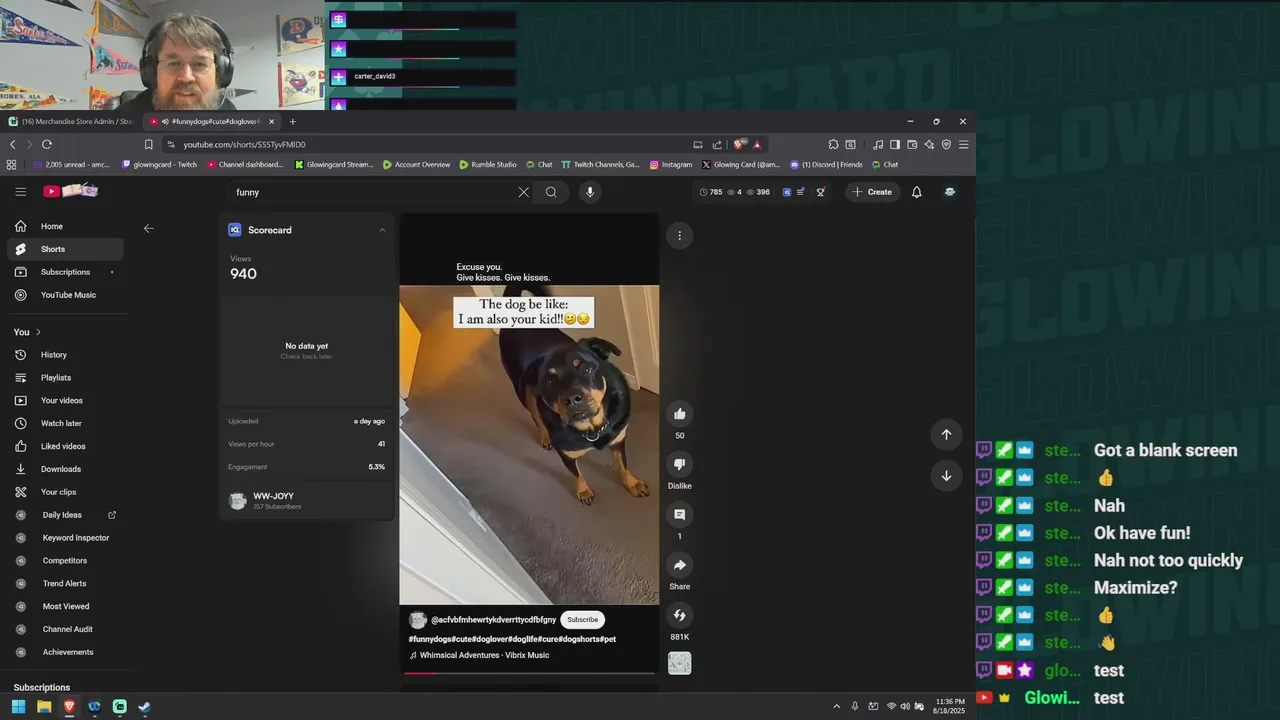The height and width of the screenshot is (720, 1280).
Task: Click the Brave Rewards triangle icon
Action: coord(757,144)
